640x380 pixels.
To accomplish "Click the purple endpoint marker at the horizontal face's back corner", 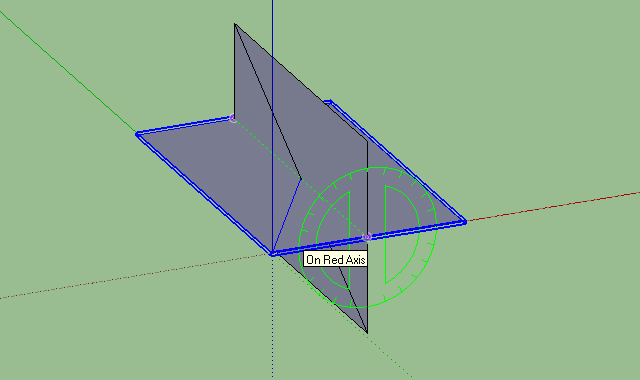I will coord(233,118).
